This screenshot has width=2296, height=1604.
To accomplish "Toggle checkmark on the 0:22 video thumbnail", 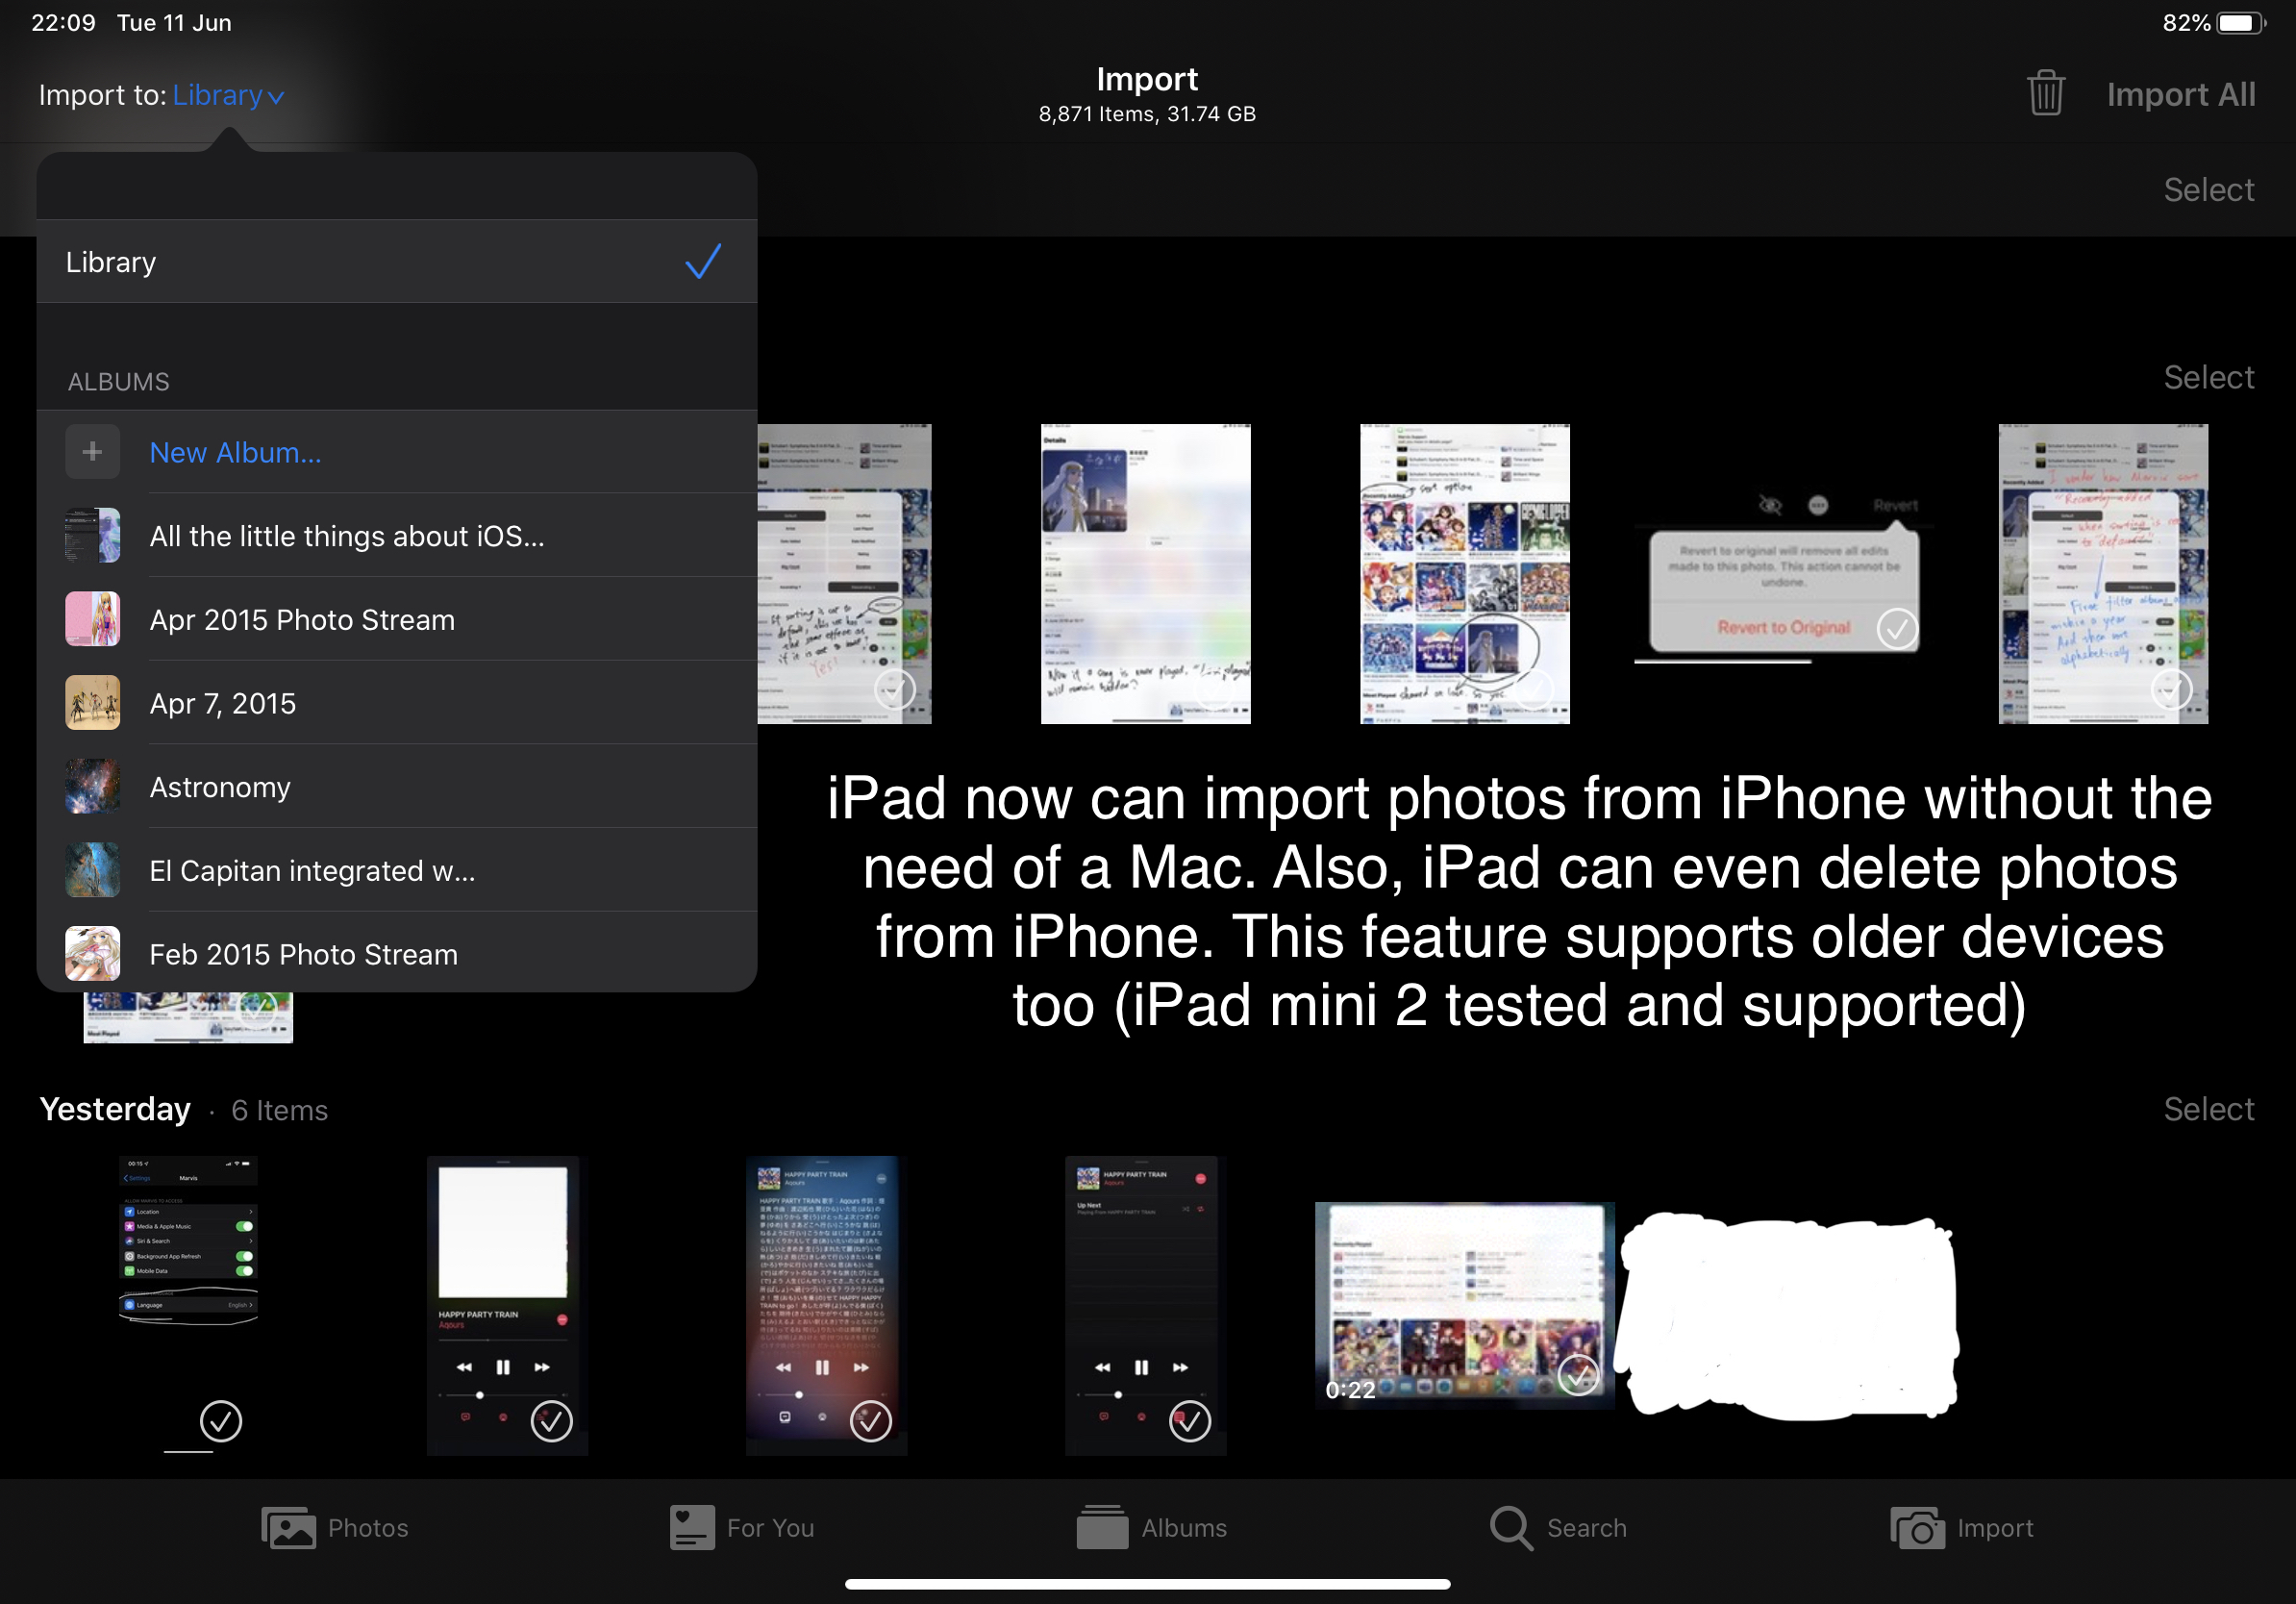I will click(1578, 1375).
